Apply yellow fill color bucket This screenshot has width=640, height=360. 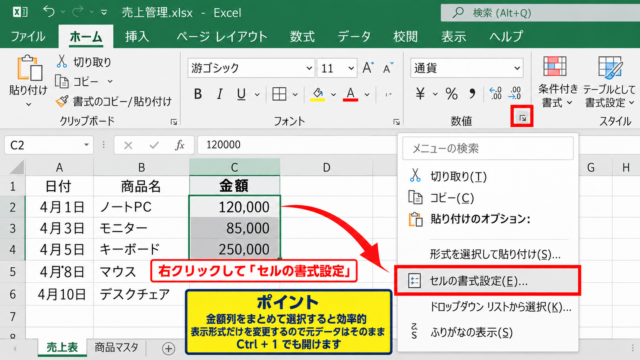[318, 94]
